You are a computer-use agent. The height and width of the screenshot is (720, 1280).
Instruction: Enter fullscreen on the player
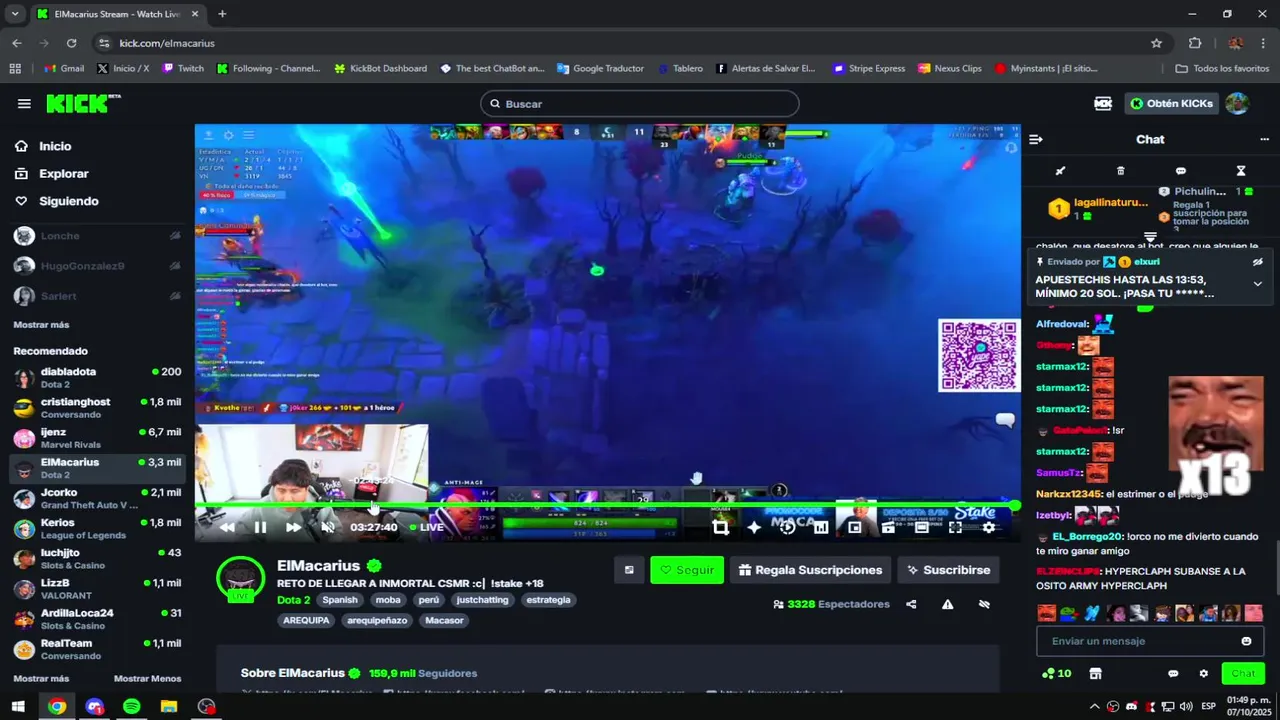pos(955,527)
